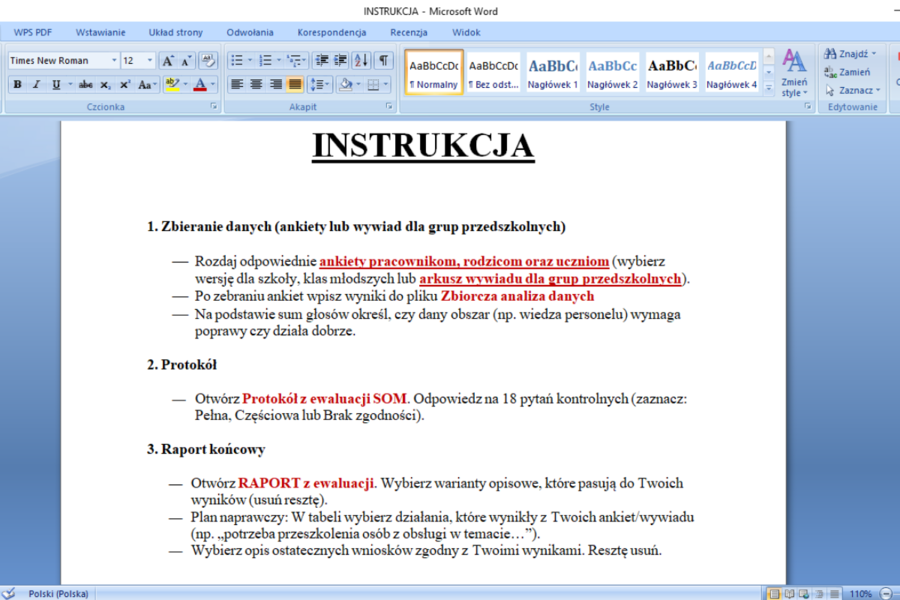Apply the Nagłówek 2 style
This screenshot has height=600, width=900.
point(612,72)
